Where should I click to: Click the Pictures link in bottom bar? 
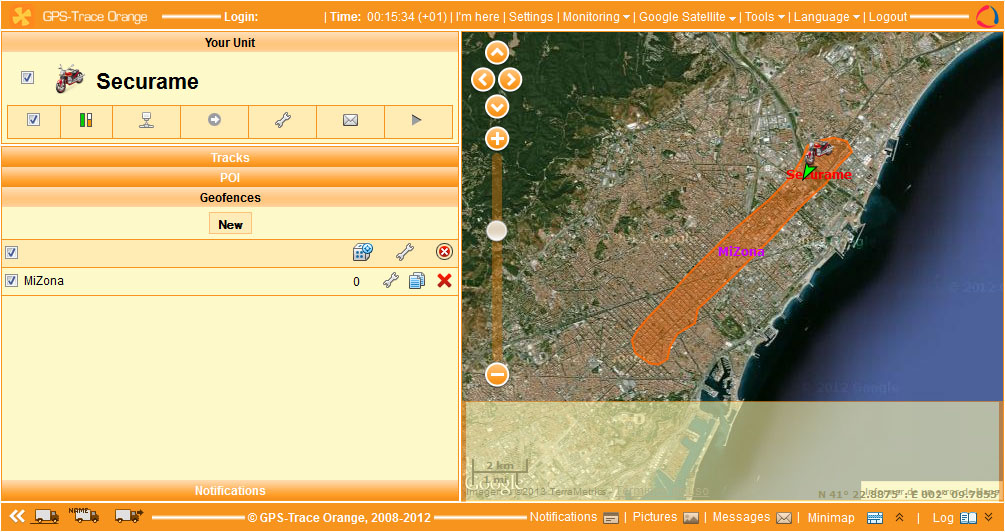point(655,517)
